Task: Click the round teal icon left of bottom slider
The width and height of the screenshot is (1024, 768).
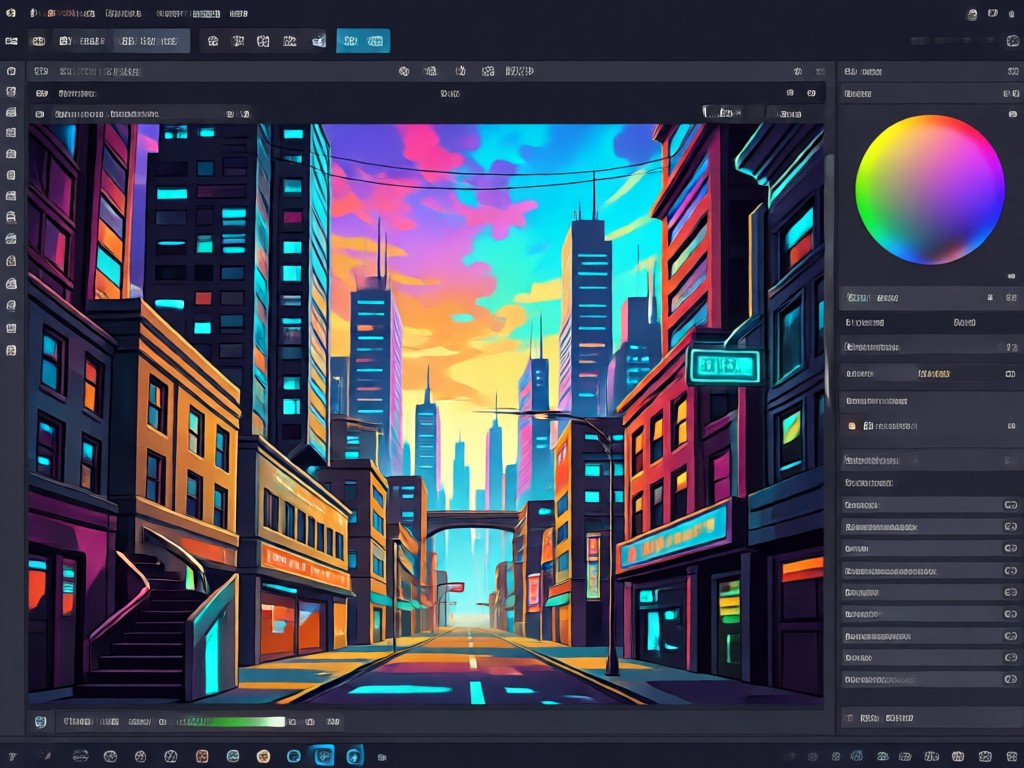Action: pos(40,722)
